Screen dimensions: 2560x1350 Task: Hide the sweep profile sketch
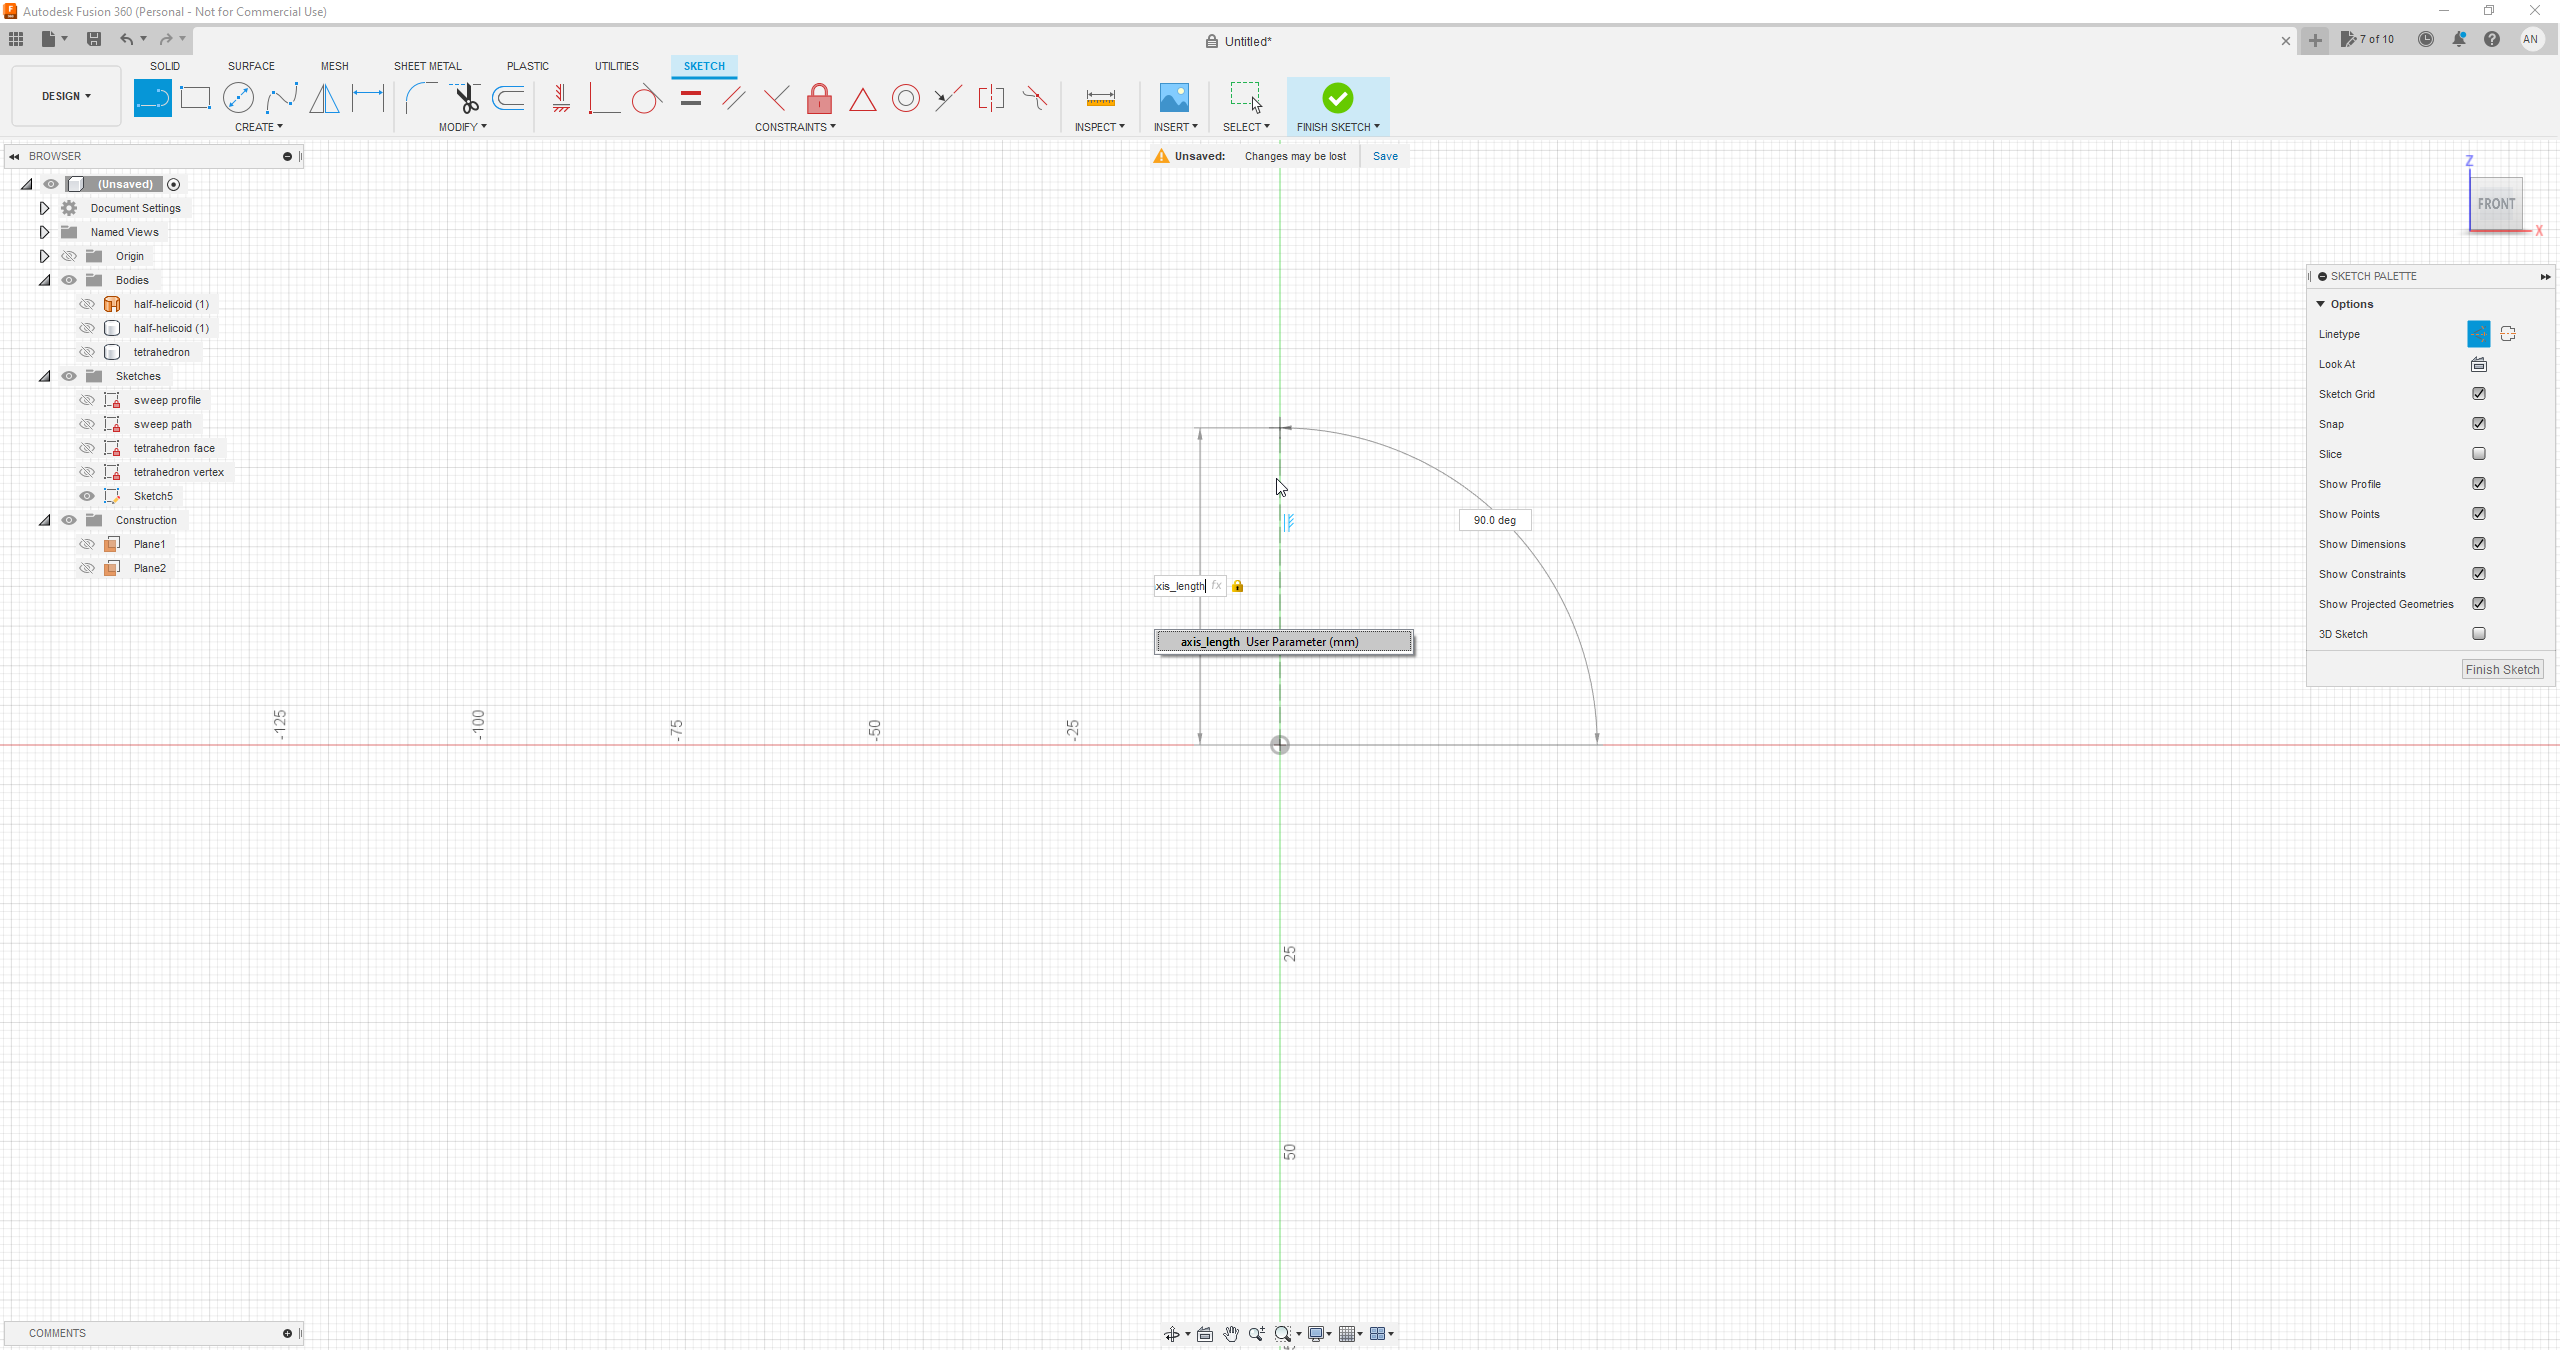coord(87,399)
